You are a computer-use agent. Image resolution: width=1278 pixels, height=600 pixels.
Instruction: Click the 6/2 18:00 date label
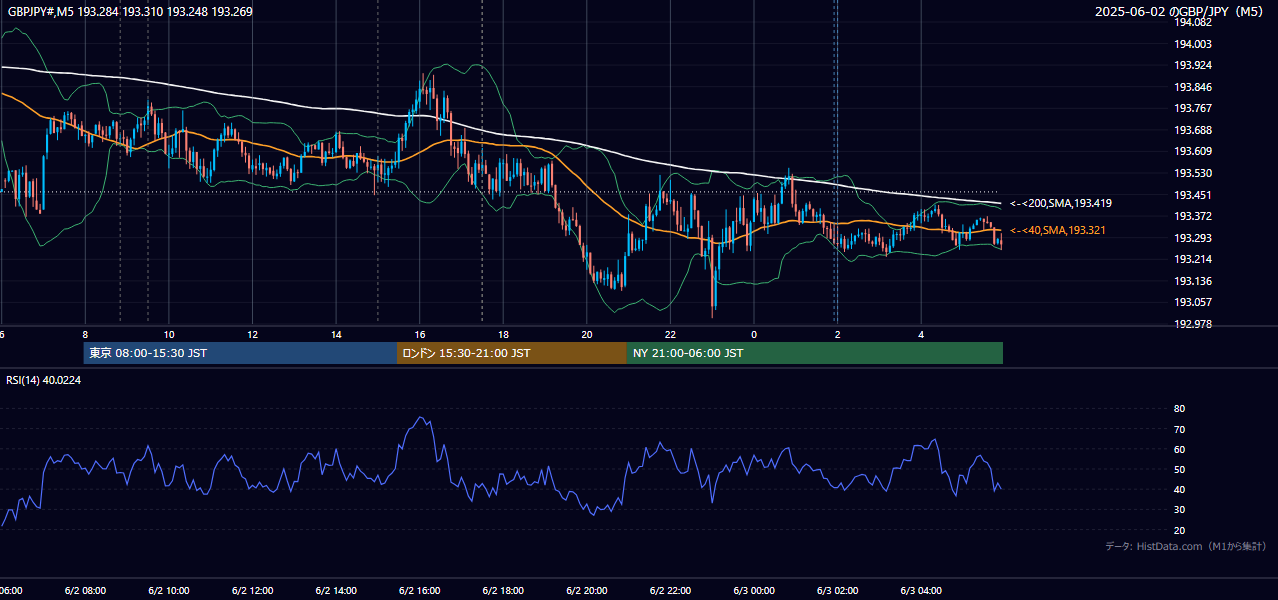504,591
